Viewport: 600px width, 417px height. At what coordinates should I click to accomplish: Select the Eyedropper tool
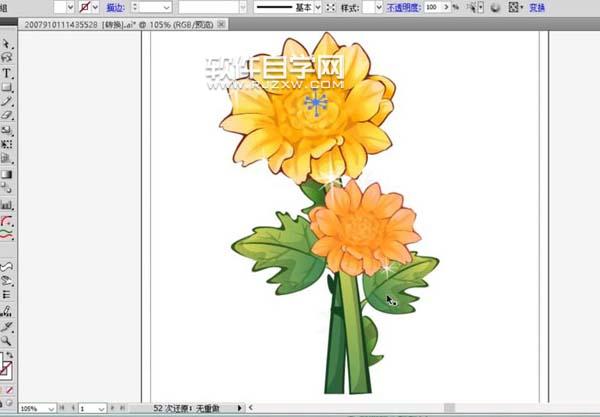pyautogui.click(x=6, y=326)
